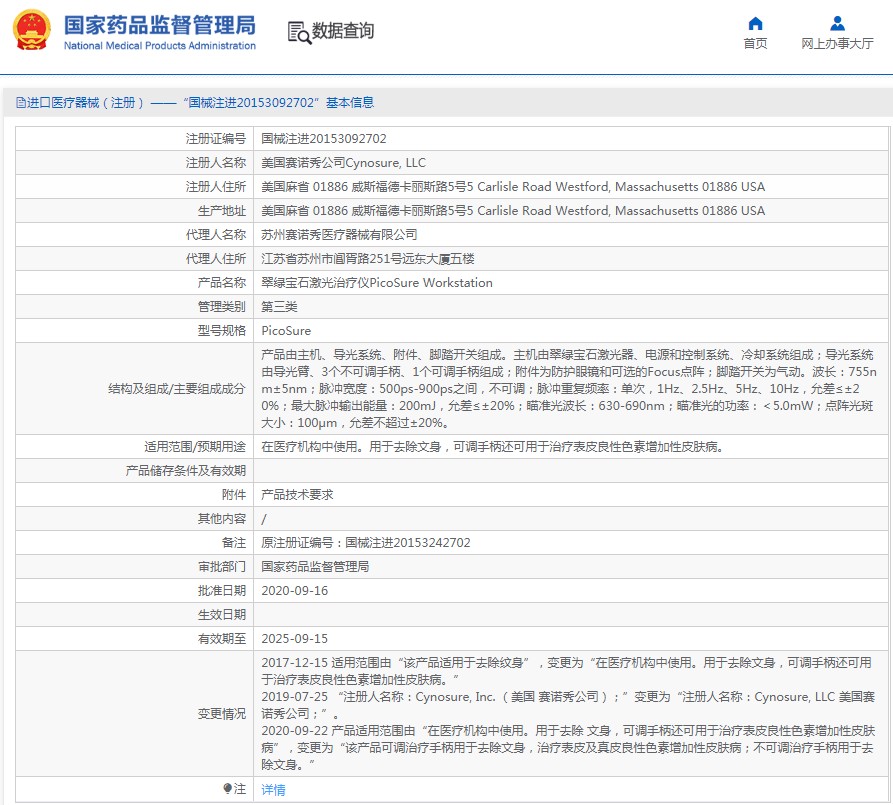Click the 产品名称 row label

click(x=222, y=283)
